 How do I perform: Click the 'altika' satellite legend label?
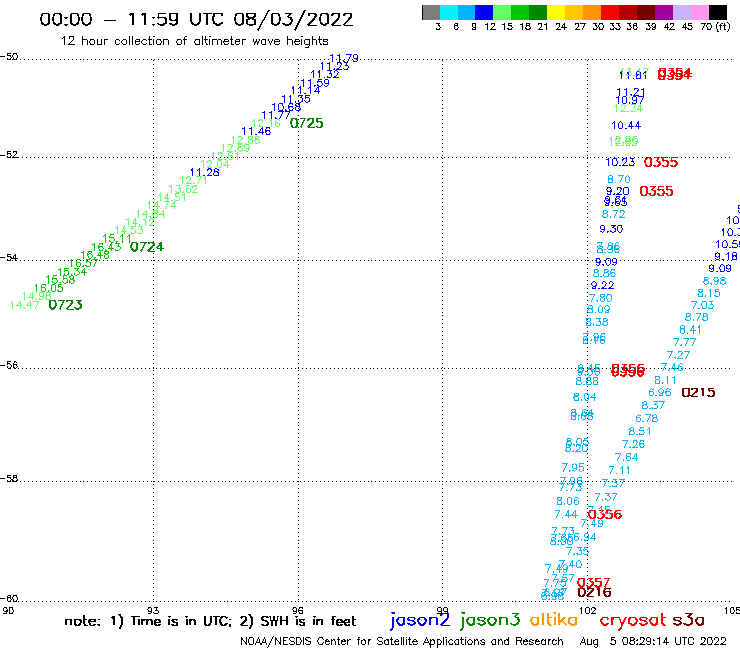click(554, 619)
